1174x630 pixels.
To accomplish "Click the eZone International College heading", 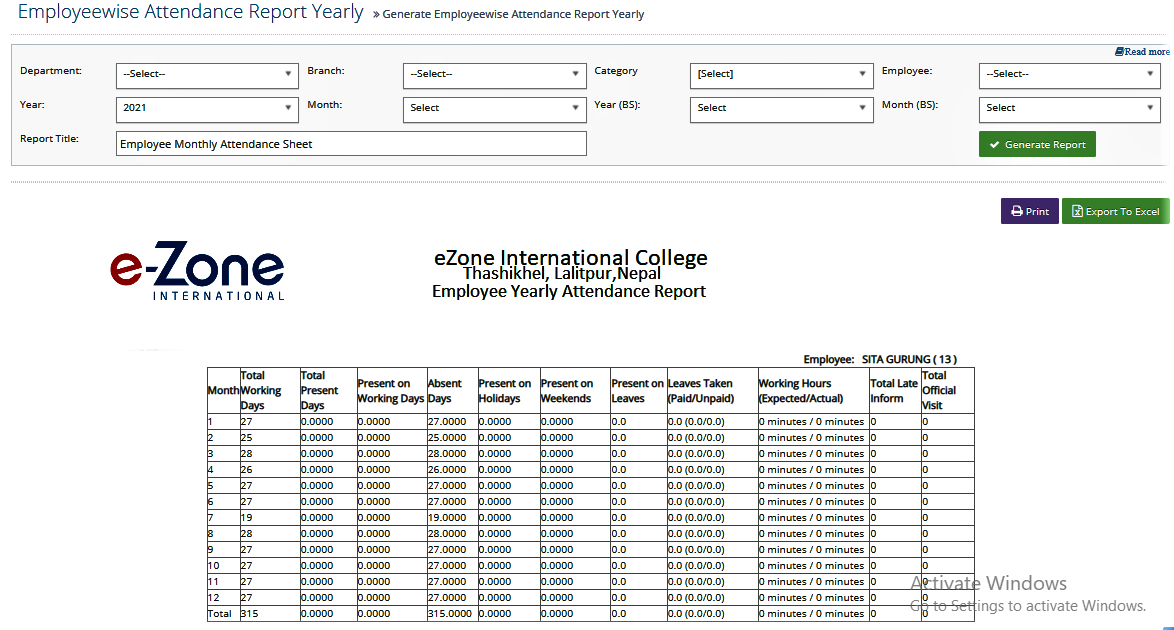I will [x=571, y=257].
